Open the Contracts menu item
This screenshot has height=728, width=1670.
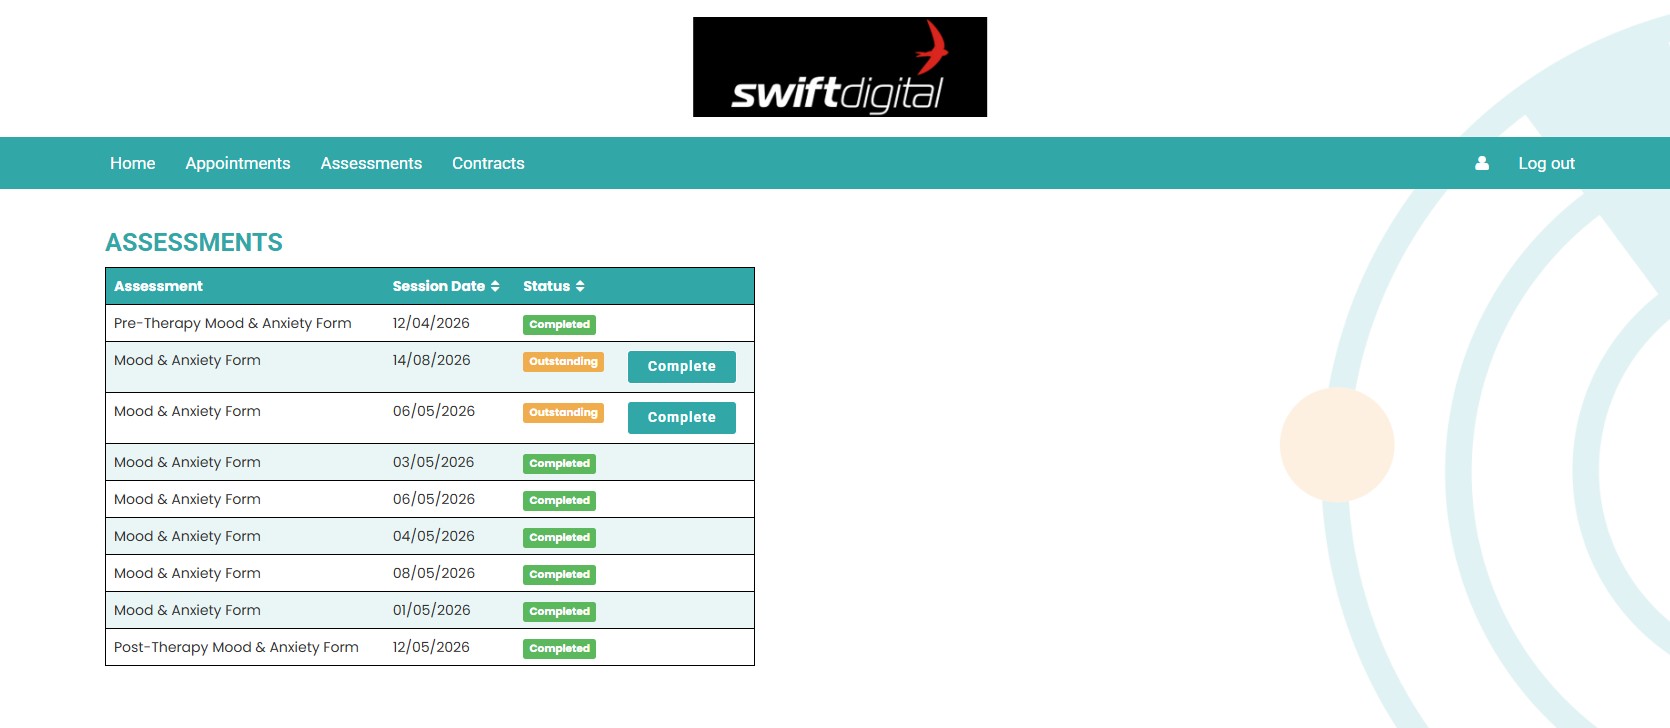[488, 163]
